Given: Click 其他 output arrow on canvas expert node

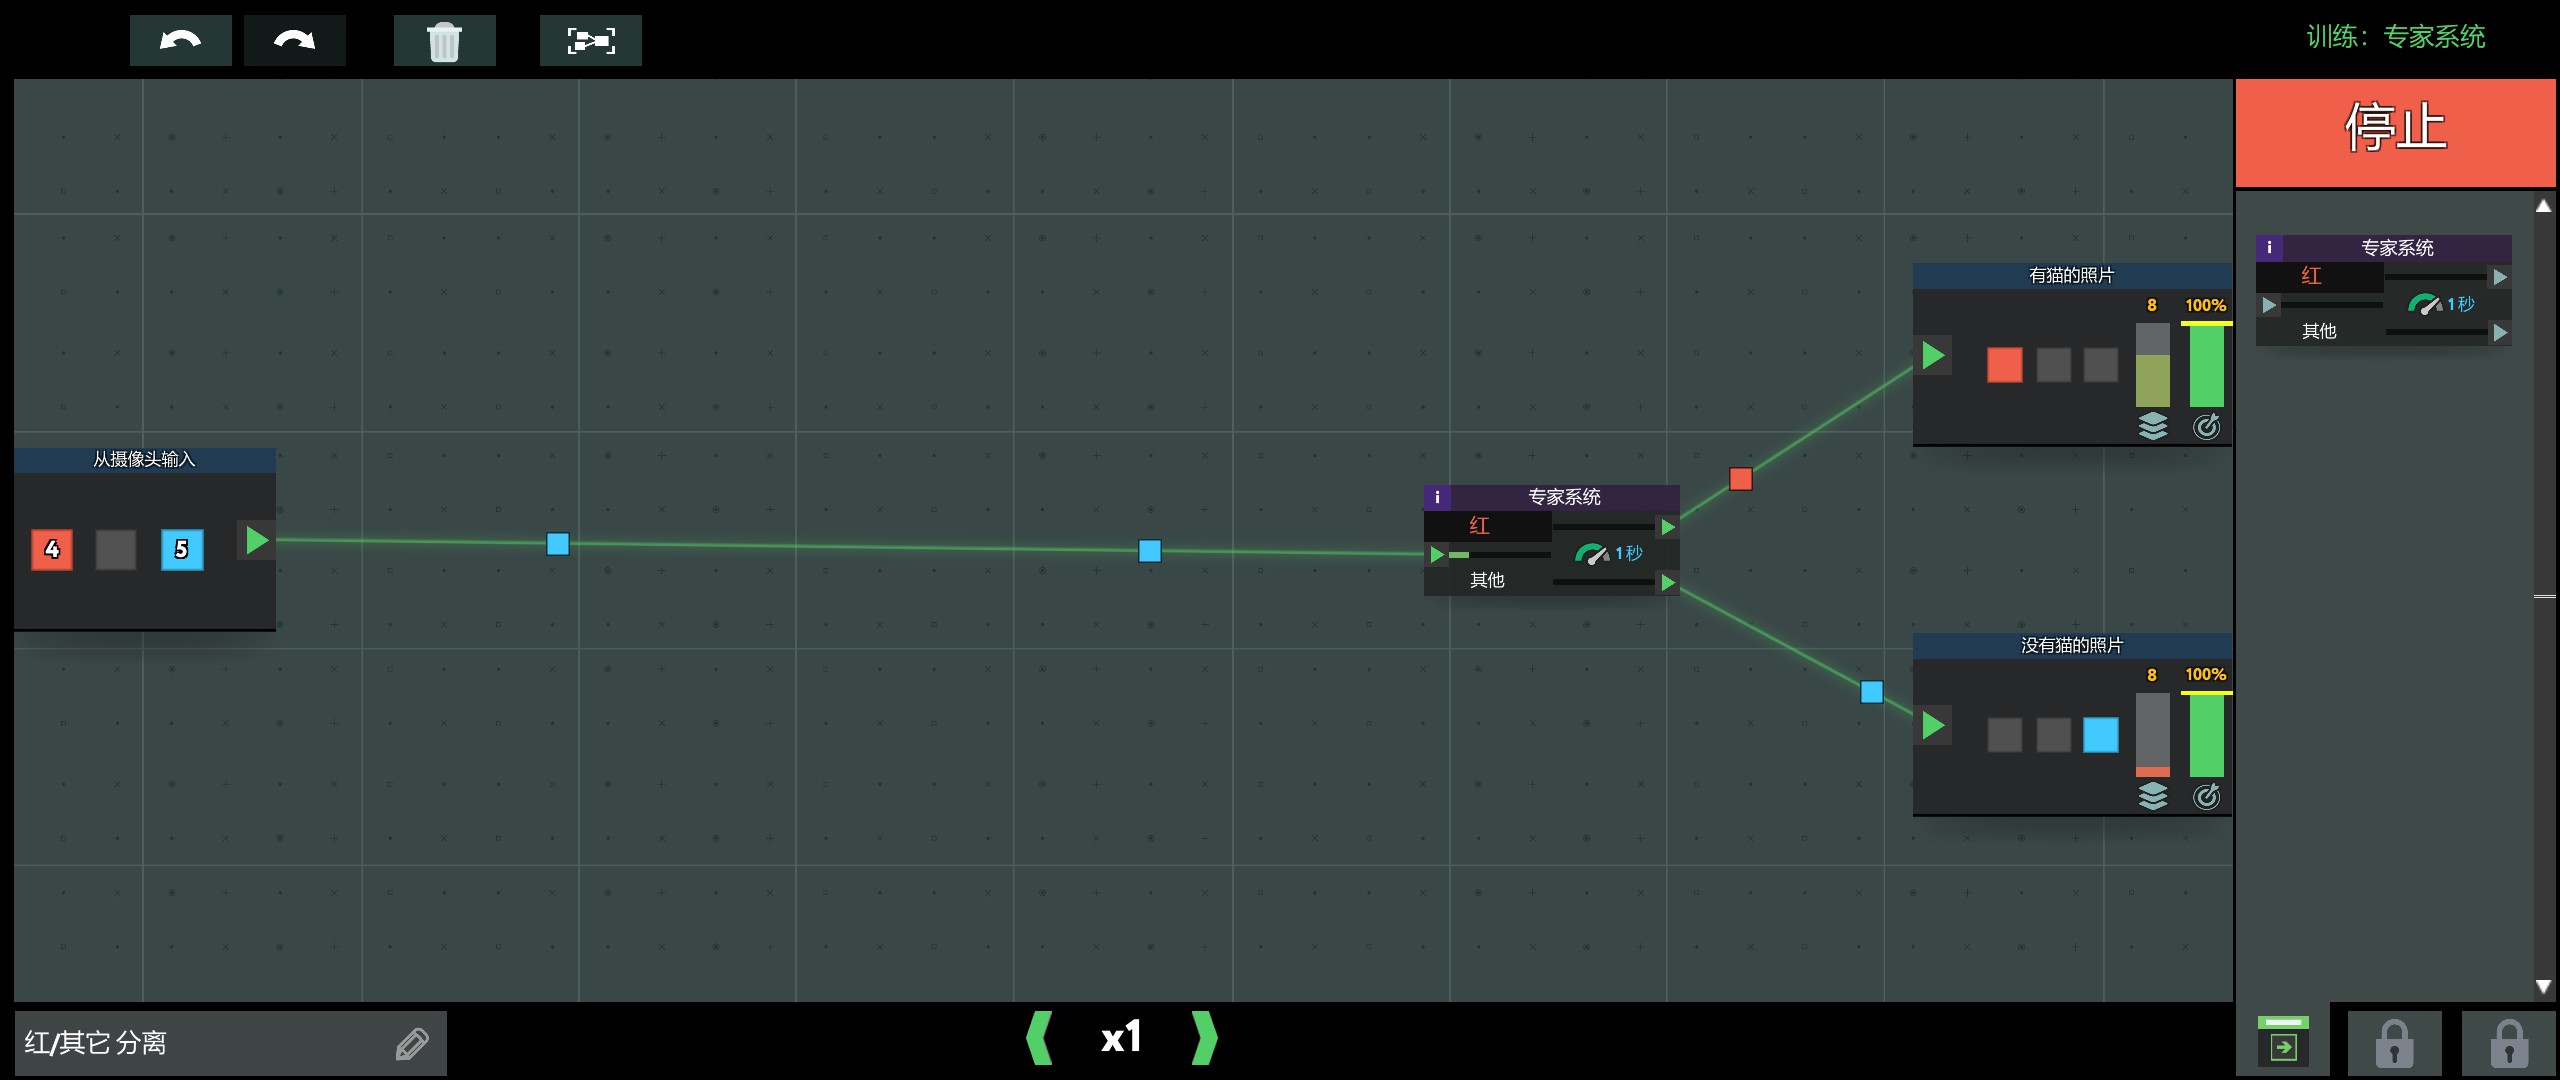Looking at the screenshot, I should [x=1667, y=582].
